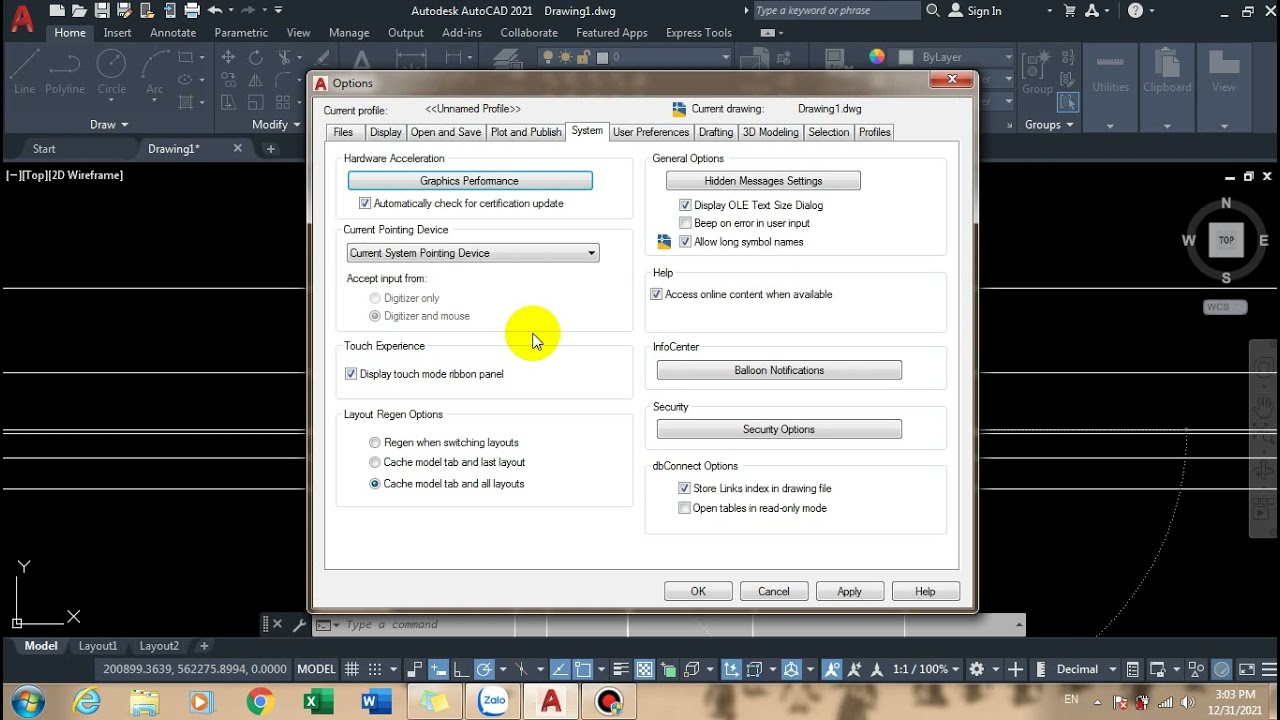Select the Arc tool
This screenshot has width=1280, height=720.
(x=154, y=73)
